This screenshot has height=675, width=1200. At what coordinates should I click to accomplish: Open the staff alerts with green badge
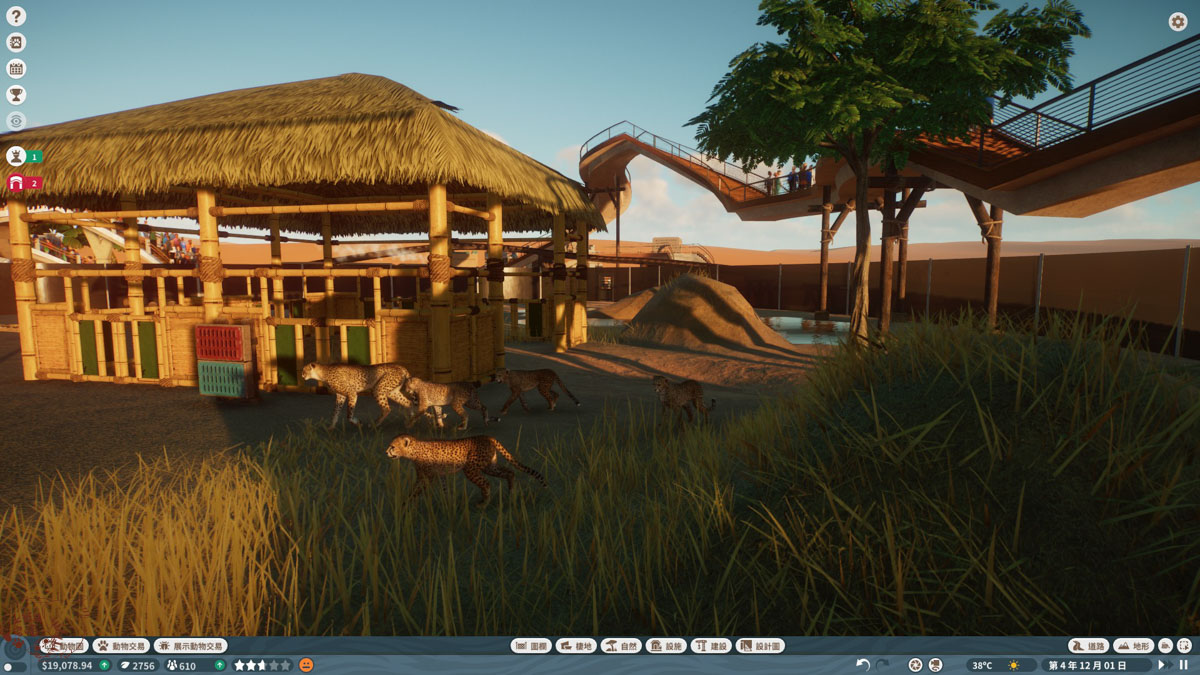(x=17, y=156)
